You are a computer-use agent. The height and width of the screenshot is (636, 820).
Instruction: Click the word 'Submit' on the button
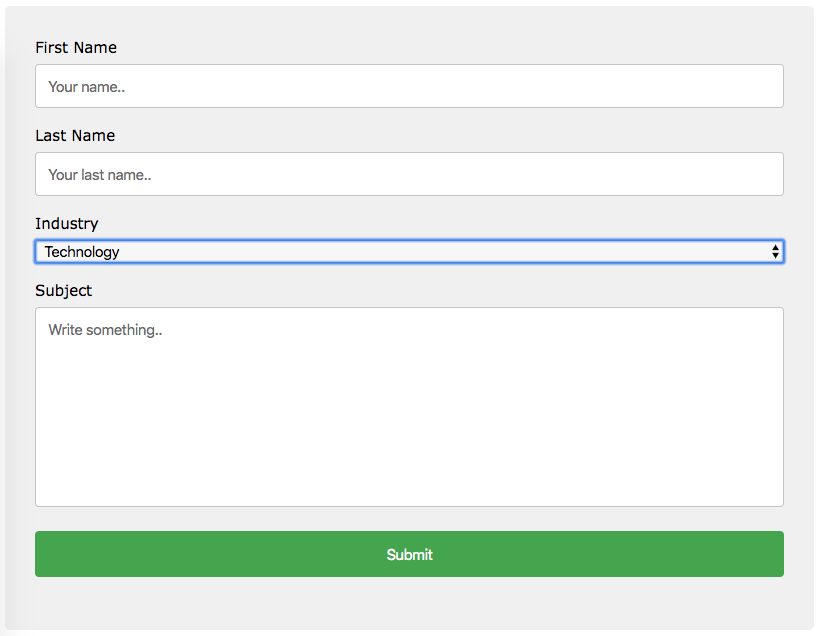pyautogui.click(x=409, y=554)
